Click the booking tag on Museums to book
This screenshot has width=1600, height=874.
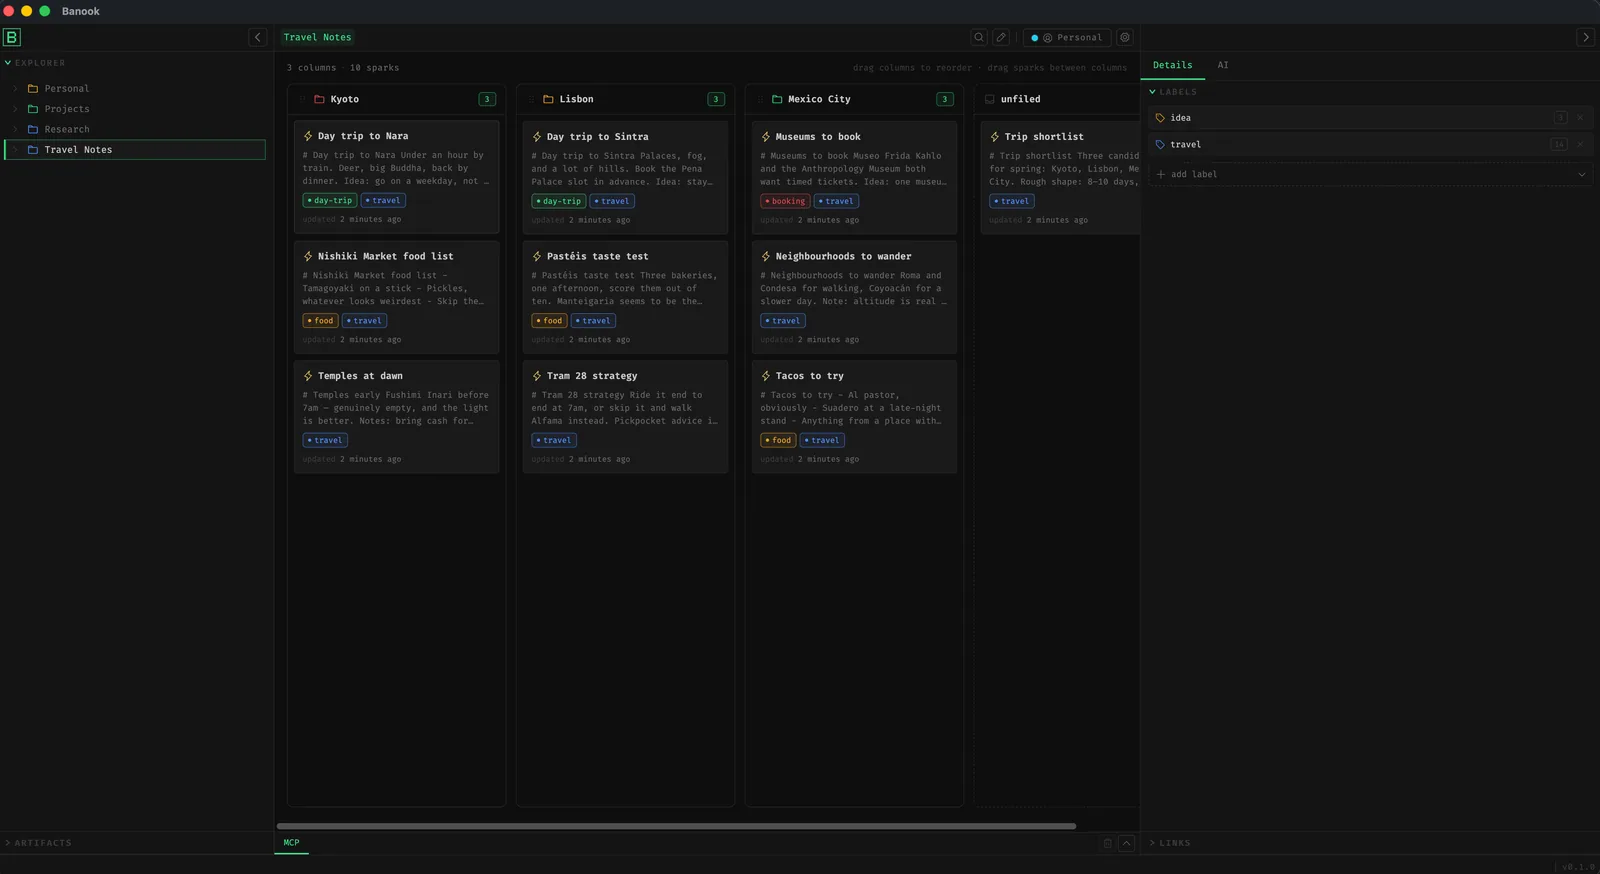(785, 201)
